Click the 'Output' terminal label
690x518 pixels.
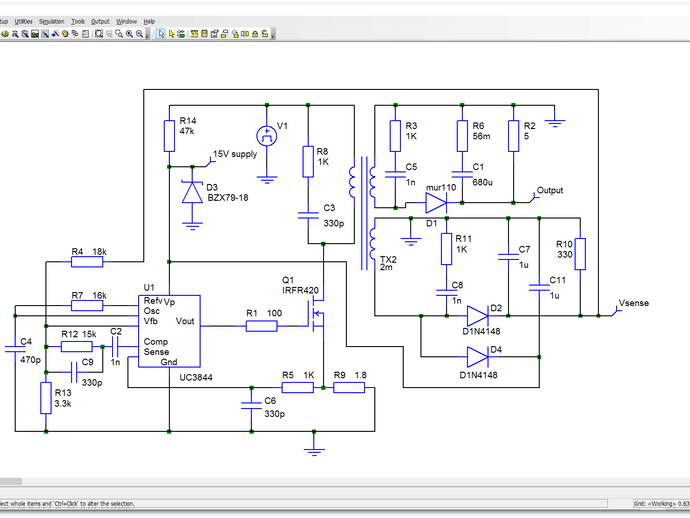click(550, 190)
